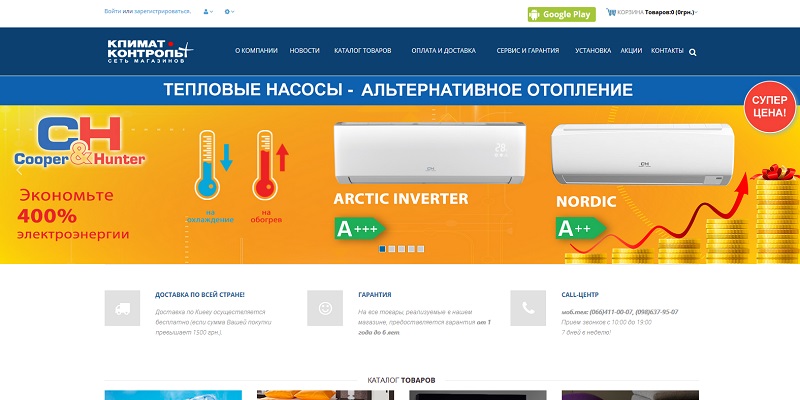Click the 'Супер цена!' red badge
The image size is (800, 400).
pos(769,107)
